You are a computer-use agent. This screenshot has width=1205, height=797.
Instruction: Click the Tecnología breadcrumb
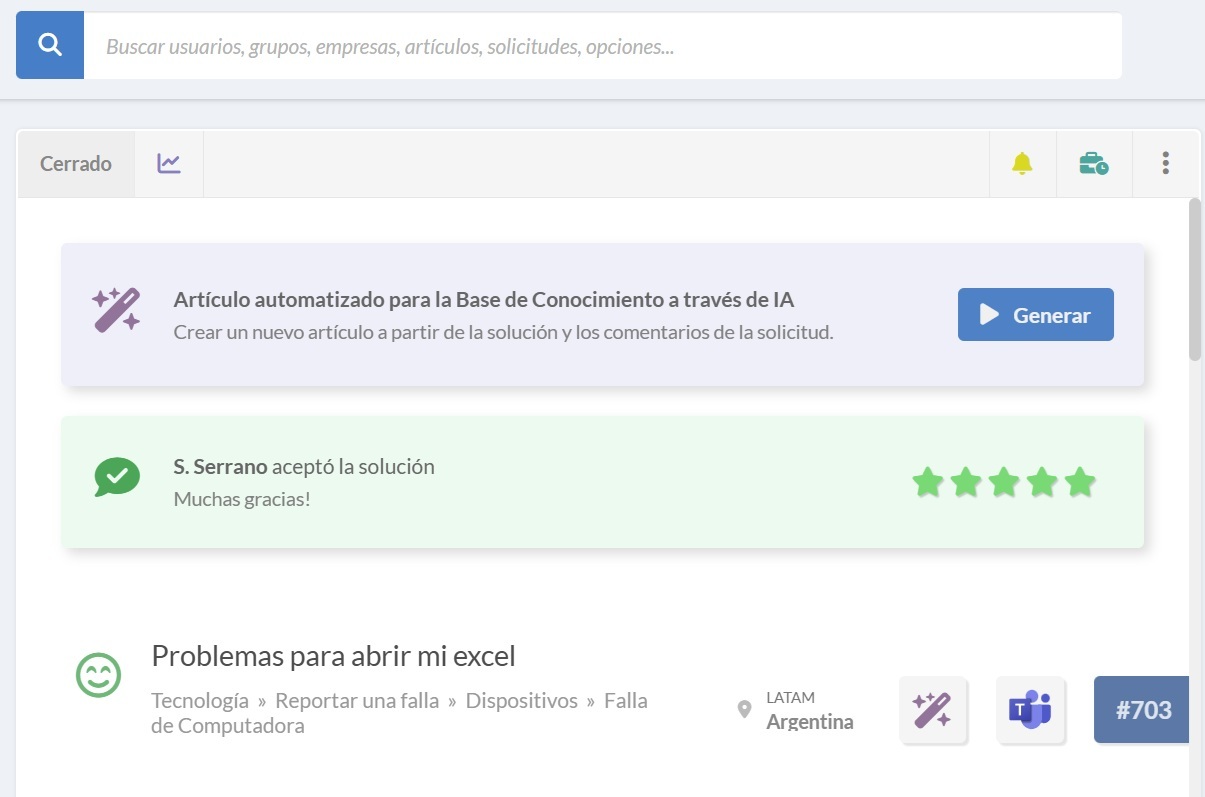point(200,701)
